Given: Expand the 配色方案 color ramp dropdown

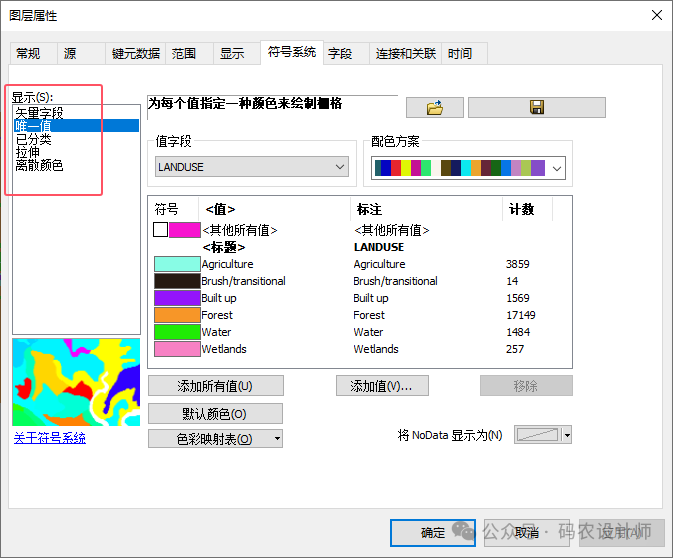Looking at the screenshot, I should 468,168.
